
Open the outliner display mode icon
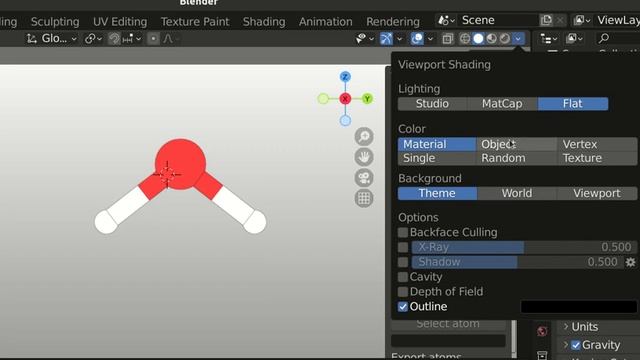[573, 39]
